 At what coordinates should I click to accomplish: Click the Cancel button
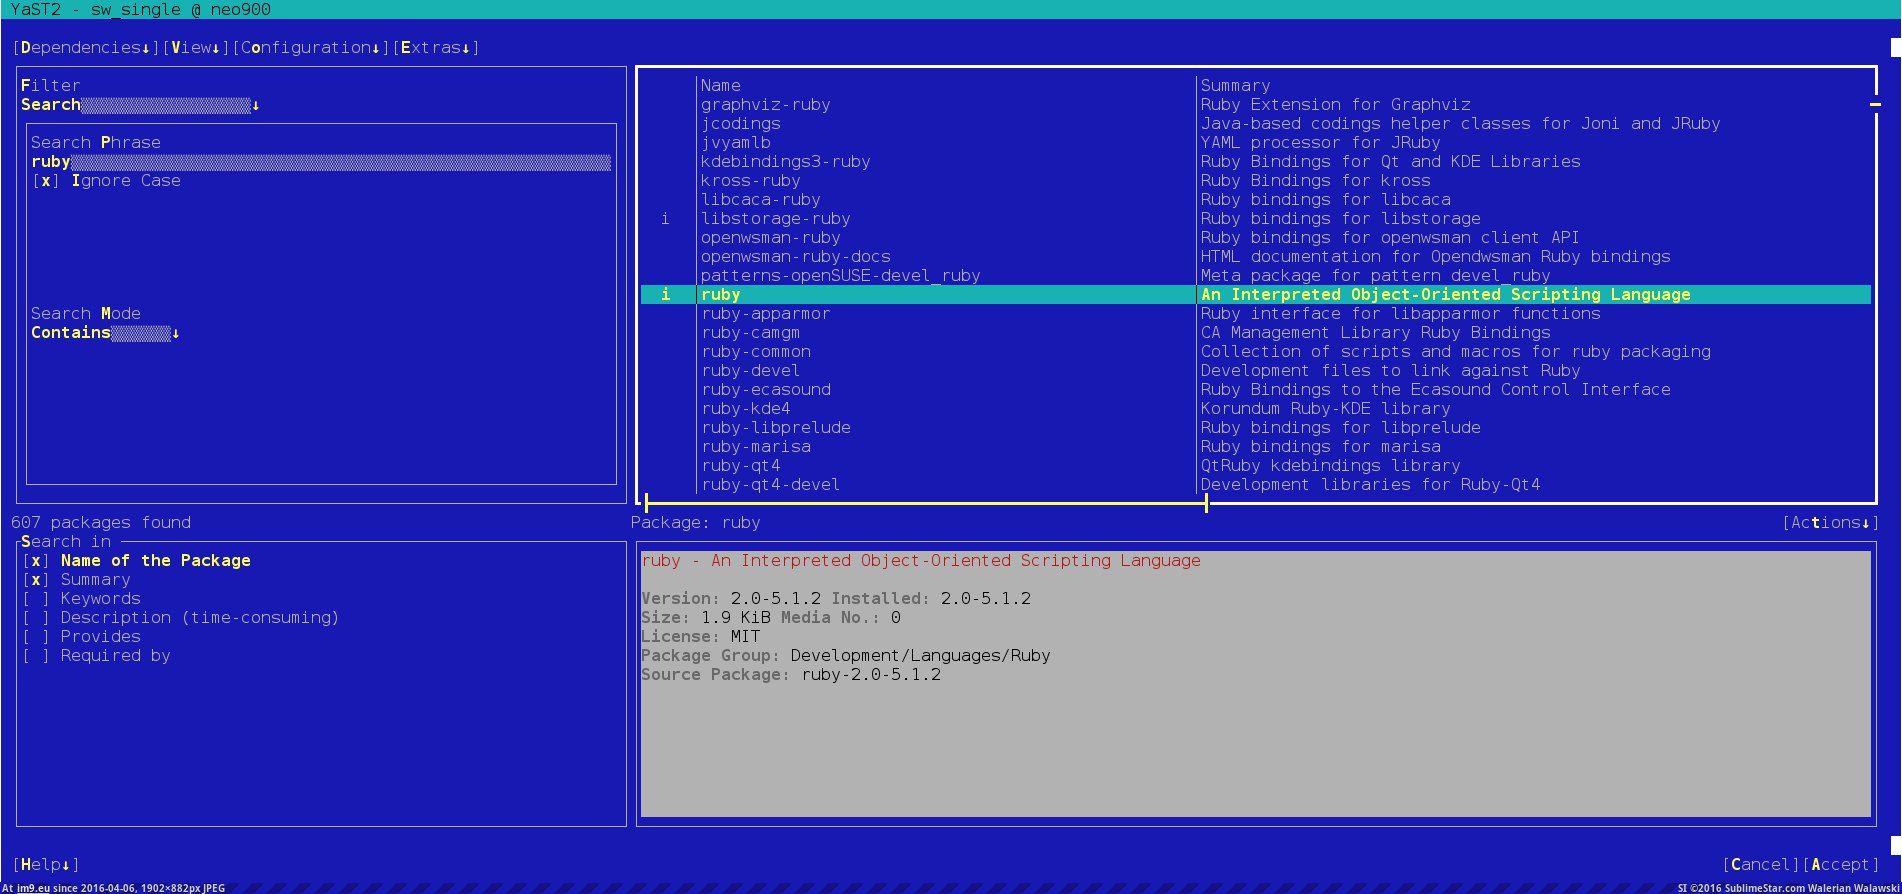pyautogui.click(x=1761, y=865)
